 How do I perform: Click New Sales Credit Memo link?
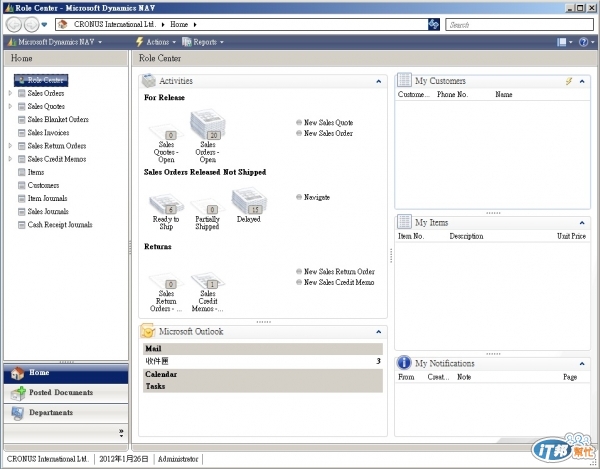(339, 282)
